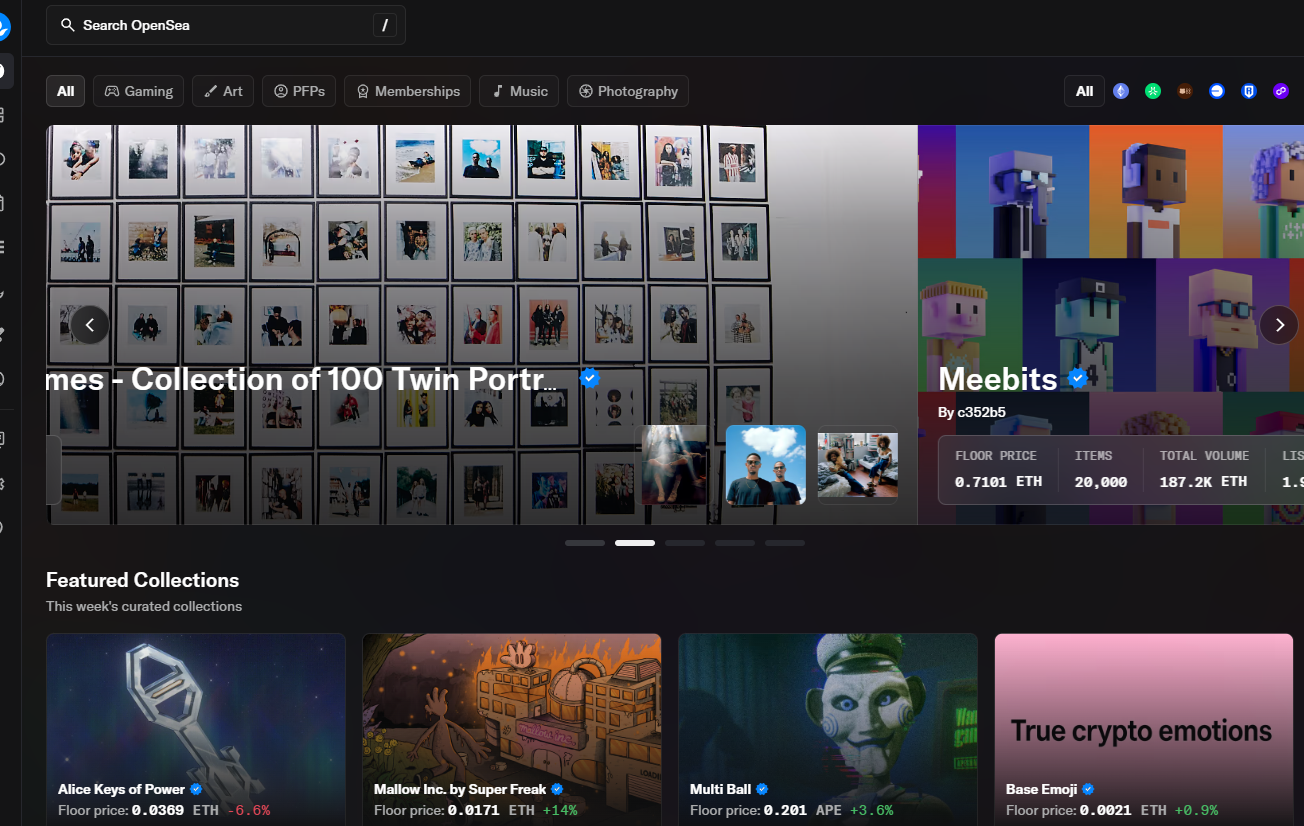
Task: Select the All chains filter button
Action: (x=1084, y=91)
